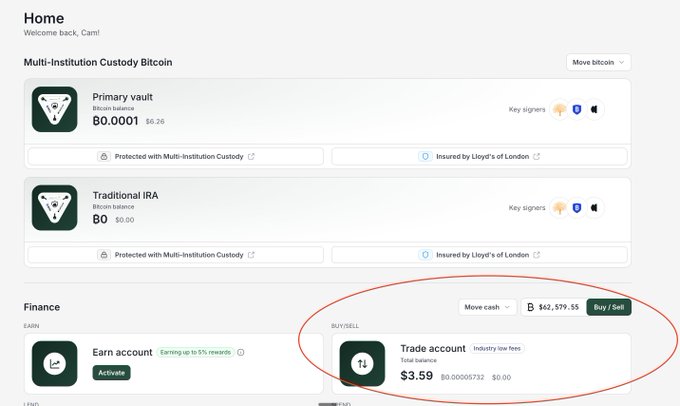Screen dimensions: 680x406
Task: Click info icon next to Earning rewards badge
Action: click(x=241, y=352)
